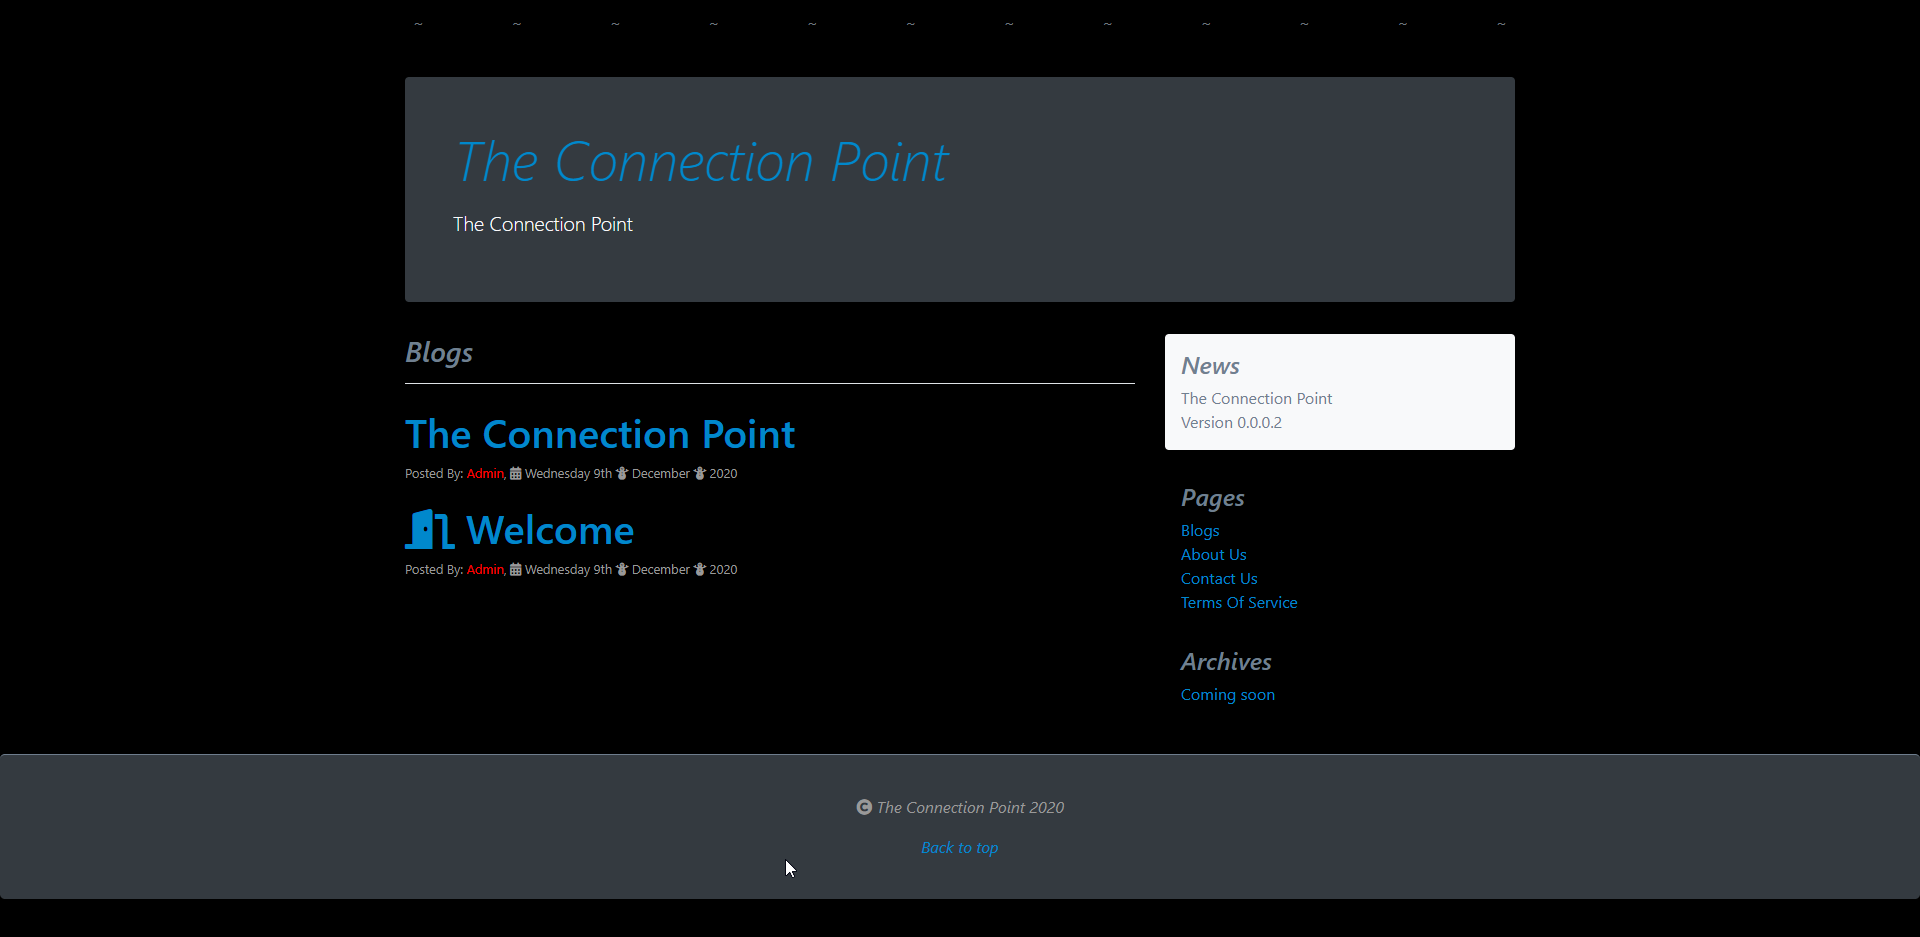
Task: Click Posted By label on Welcome post
Action: click(434, 570)
